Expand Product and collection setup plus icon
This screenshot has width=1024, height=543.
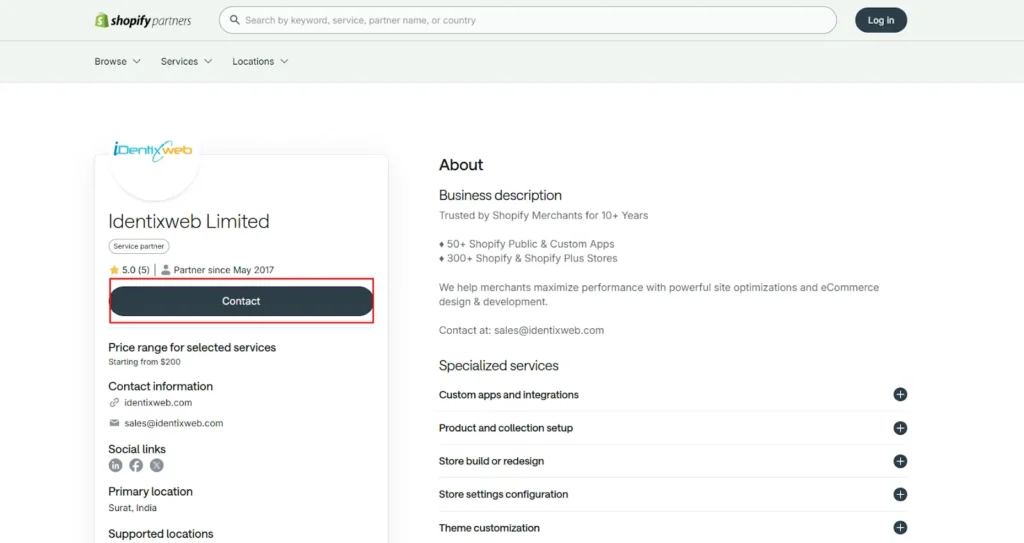click(x=900, y=428)
